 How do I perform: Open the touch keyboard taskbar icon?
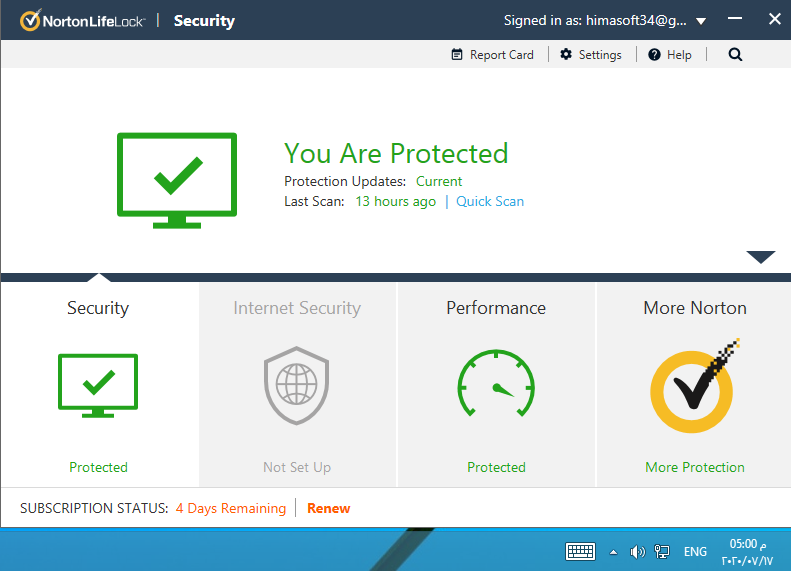coord(580,551)
